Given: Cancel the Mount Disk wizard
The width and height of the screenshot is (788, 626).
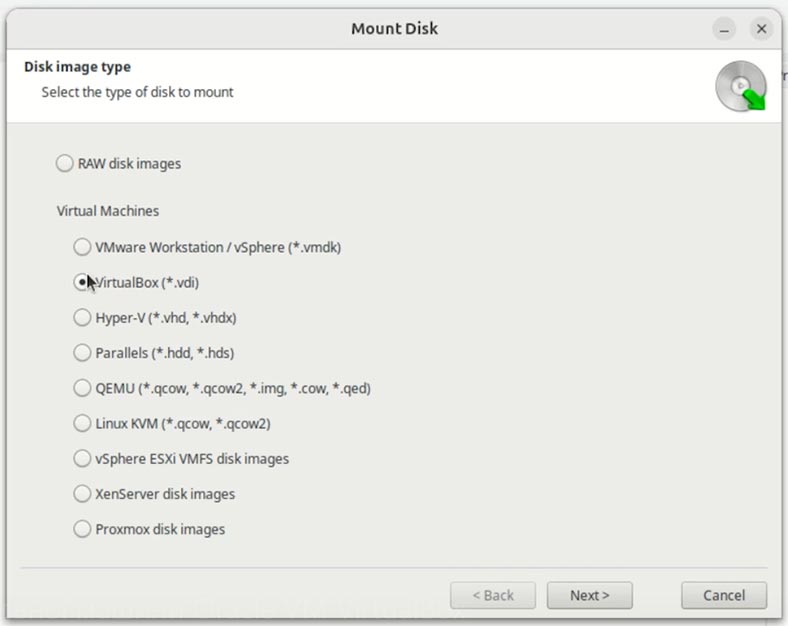Looking at the screenshot, I should click(724, 595).
